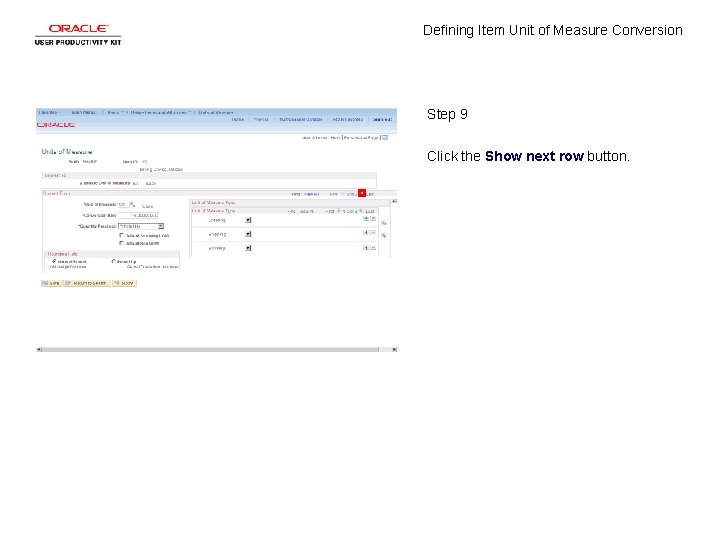This screenshot has width=720, height=540.
Task: Show previous row in Convert From header
Action: (x=343, y=194)
